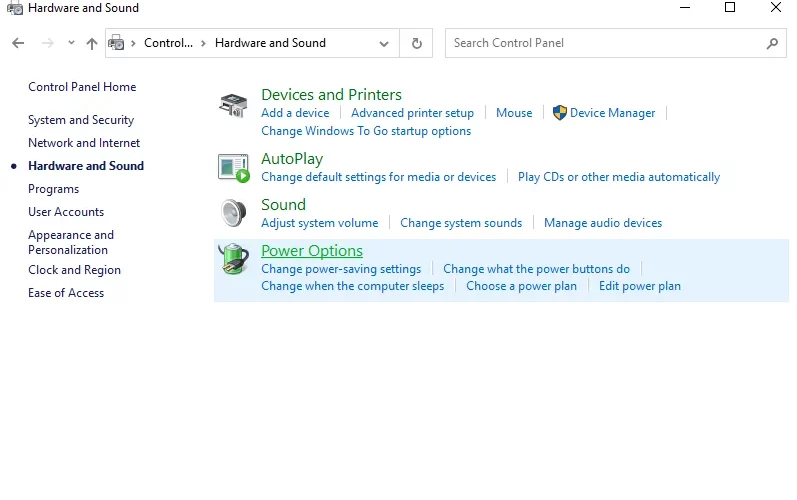Click the AutoPlay category icon
Screen dimensions: 797x500
coord(233,168)
